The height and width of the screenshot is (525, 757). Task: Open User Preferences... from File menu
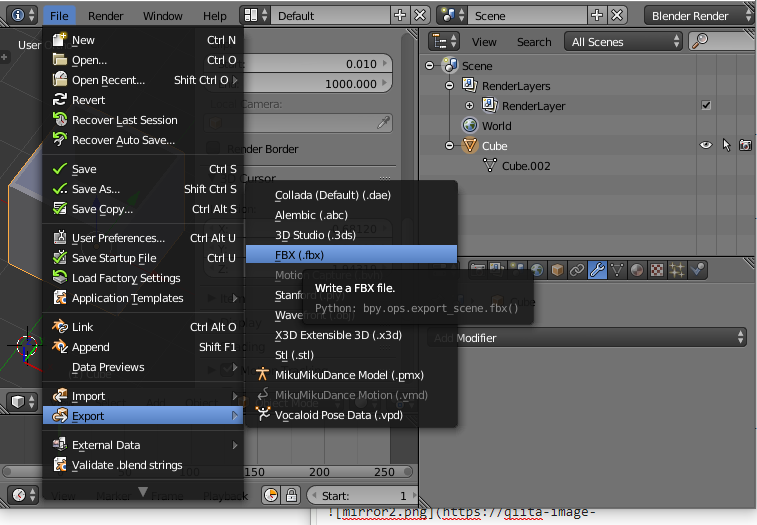click(143, 238)
